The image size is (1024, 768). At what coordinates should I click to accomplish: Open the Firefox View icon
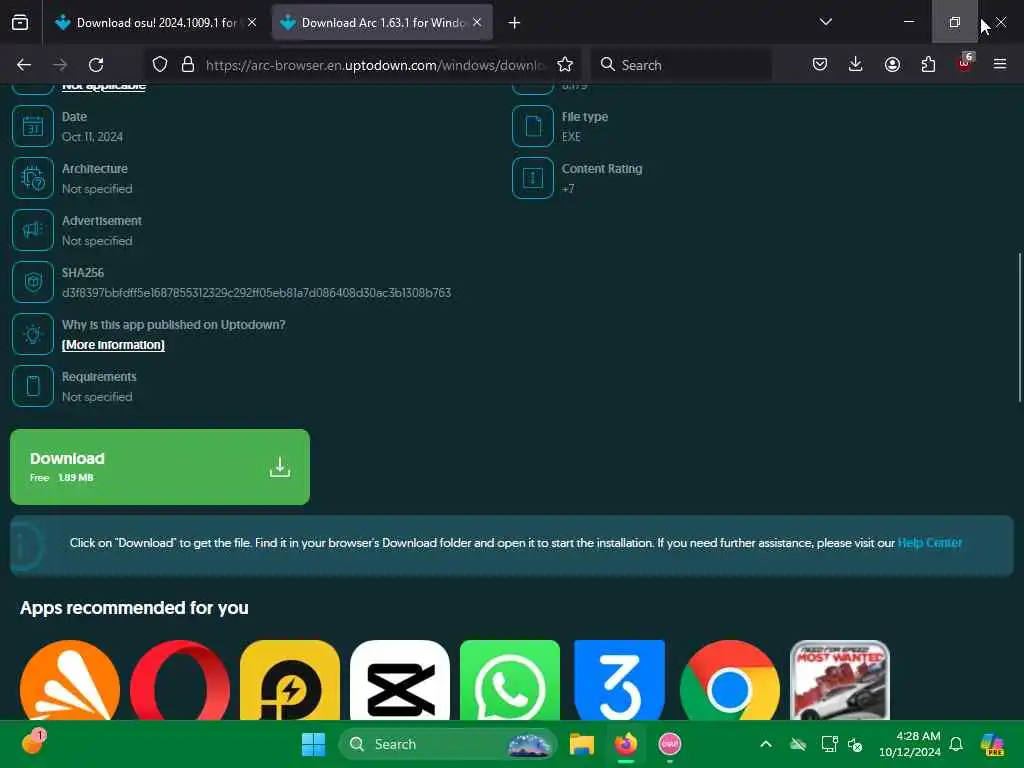tap(20, 22)
